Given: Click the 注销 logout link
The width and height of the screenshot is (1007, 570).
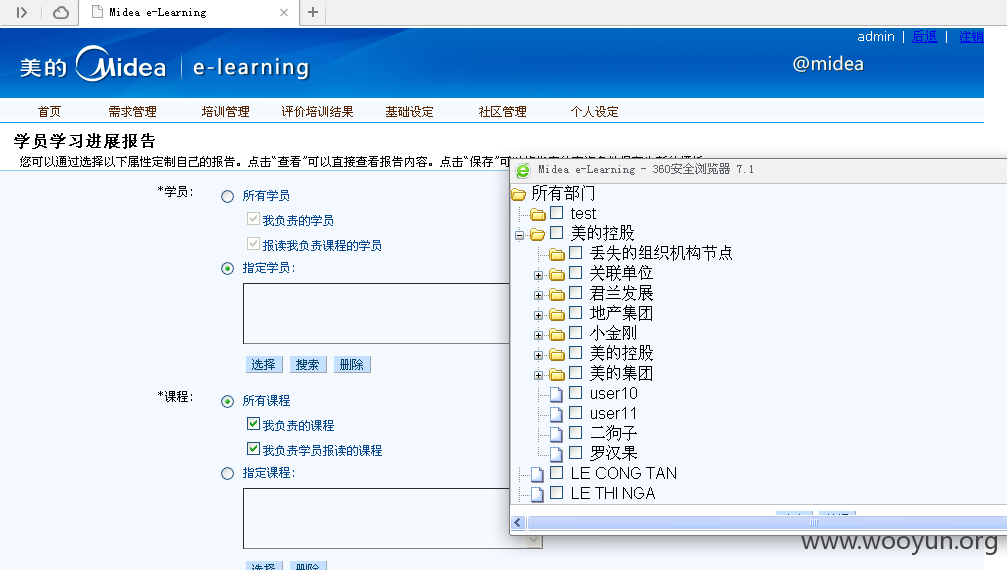Looking at the screenshot, I should [971, 37].
